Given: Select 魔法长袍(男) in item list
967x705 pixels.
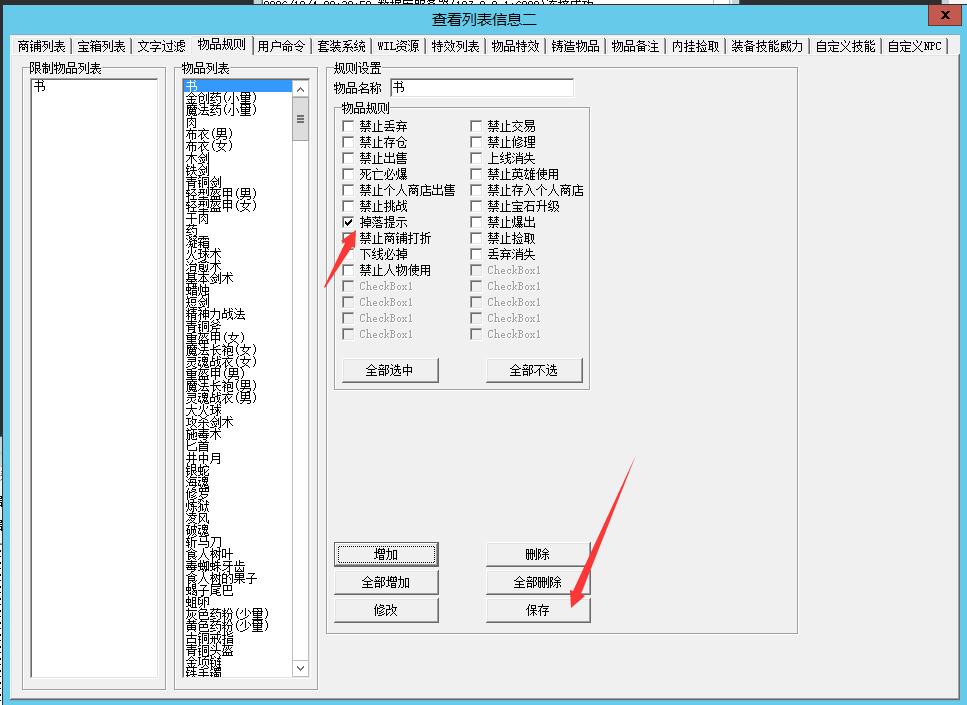Looking at the screenshot, I should [x=238, y=386].
